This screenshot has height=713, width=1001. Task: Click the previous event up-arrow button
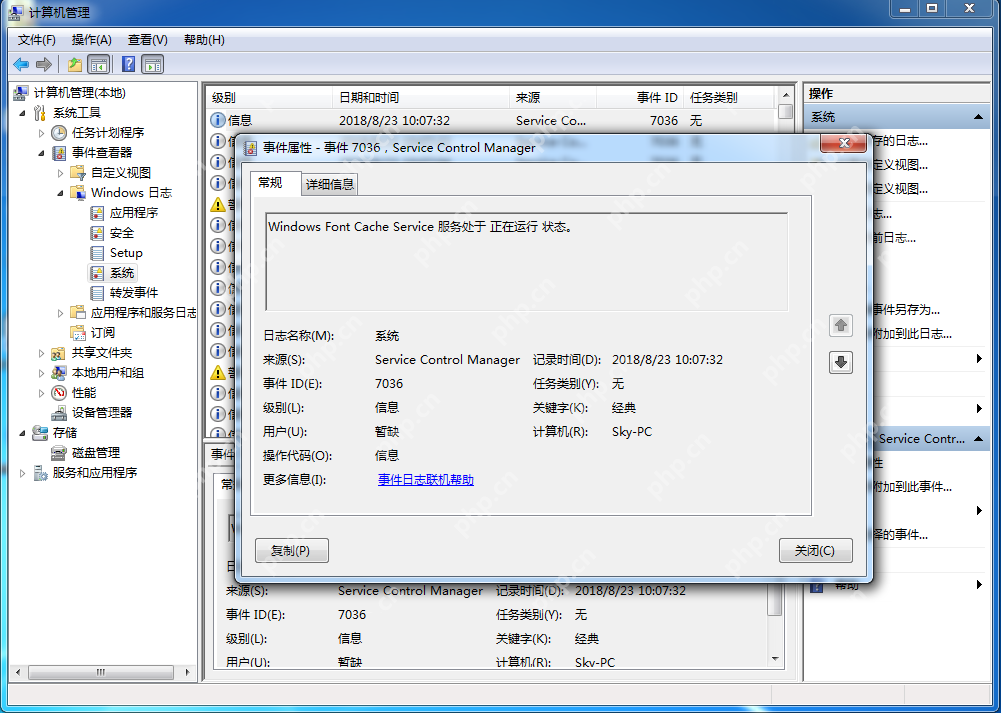pos(841,325)
